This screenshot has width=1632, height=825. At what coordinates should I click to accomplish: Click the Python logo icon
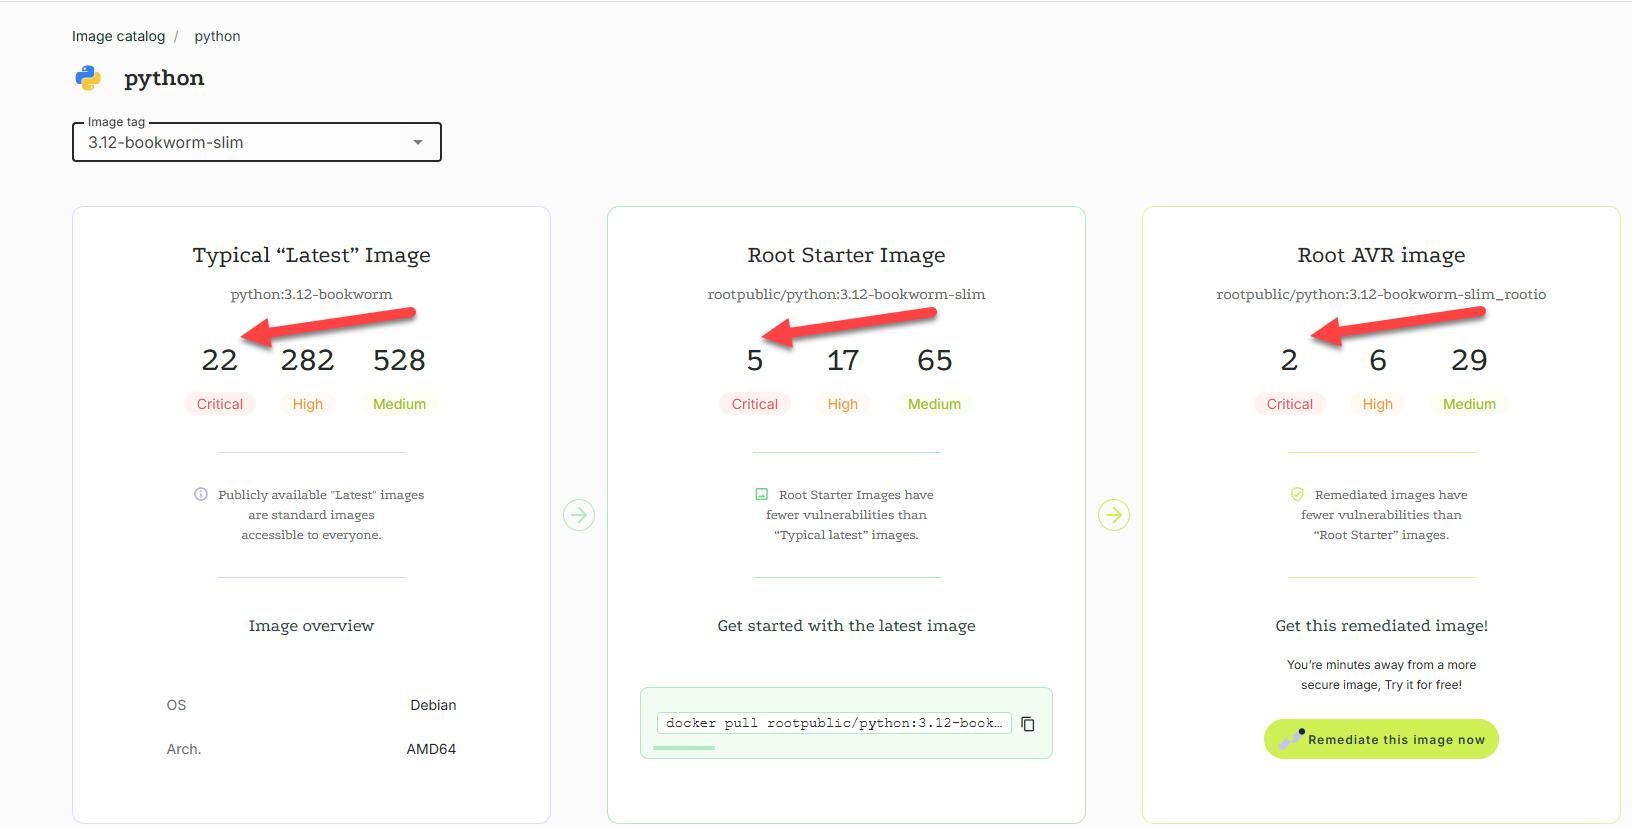(88, 78)
